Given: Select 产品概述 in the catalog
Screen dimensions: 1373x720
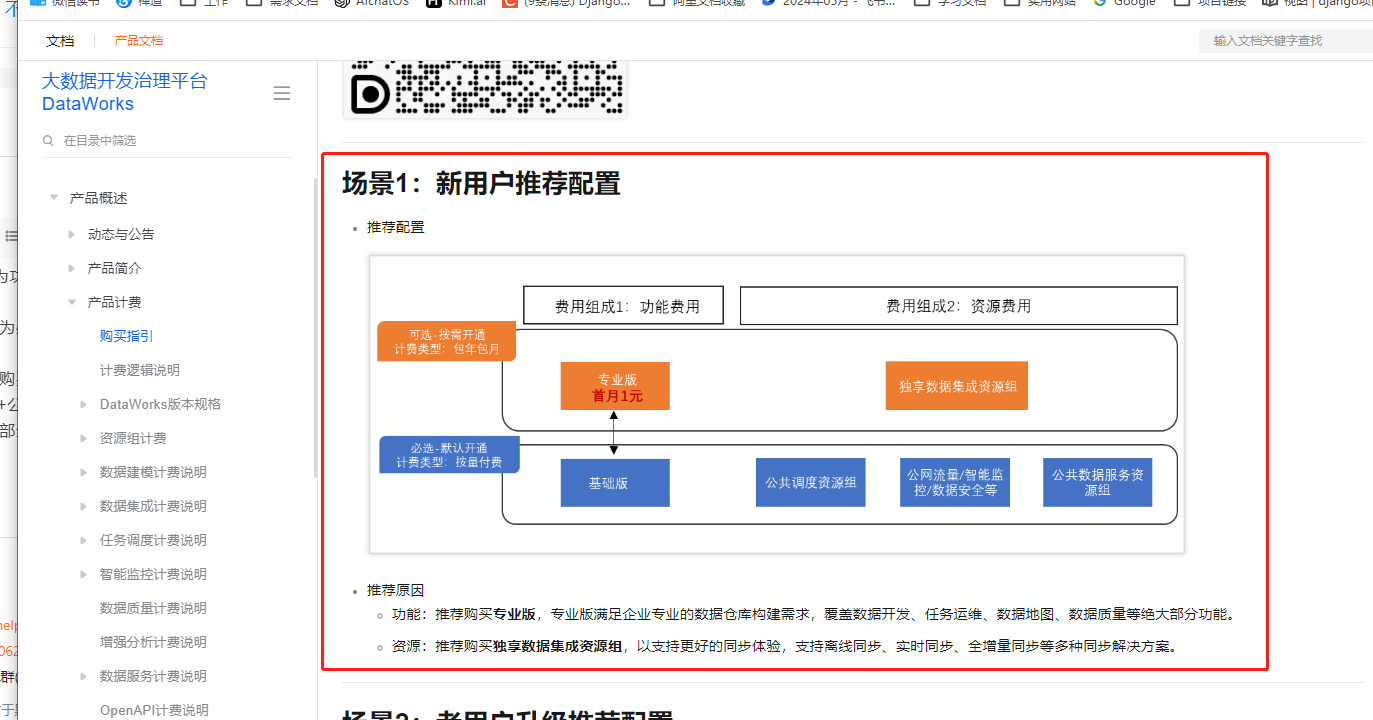Looking at the screenshot, I should click(99, 198).
